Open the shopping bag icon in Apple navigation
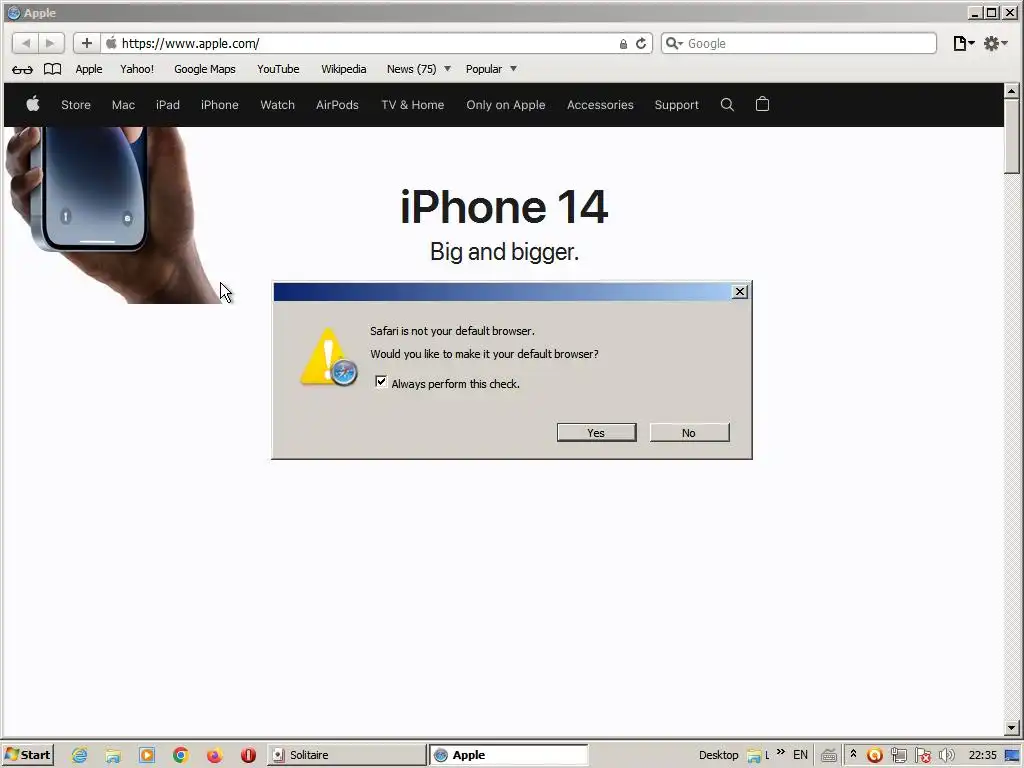1024x768 pixels. [762, 104]
